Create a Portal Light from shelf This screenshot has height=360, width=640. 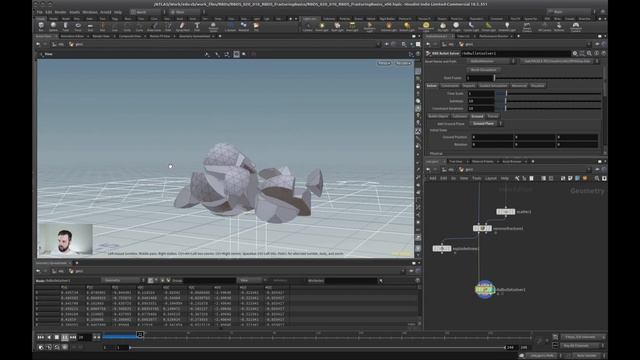pos(488,27)
